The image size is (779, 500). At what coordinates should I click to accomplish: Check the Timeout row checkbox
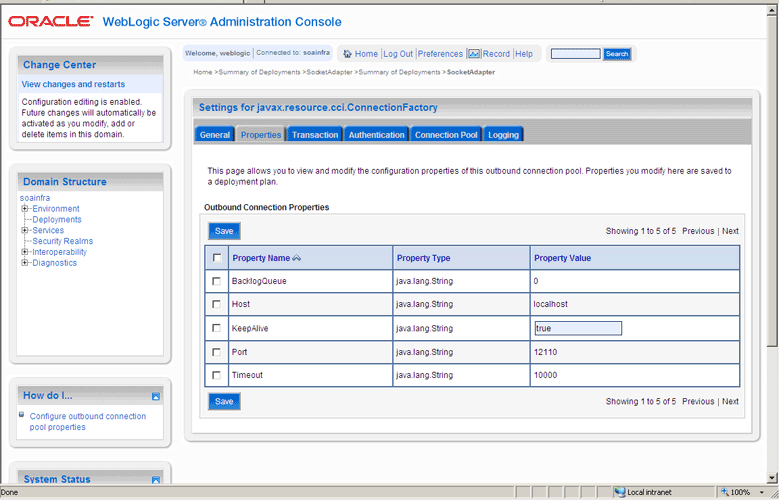(x=216, y=375)
